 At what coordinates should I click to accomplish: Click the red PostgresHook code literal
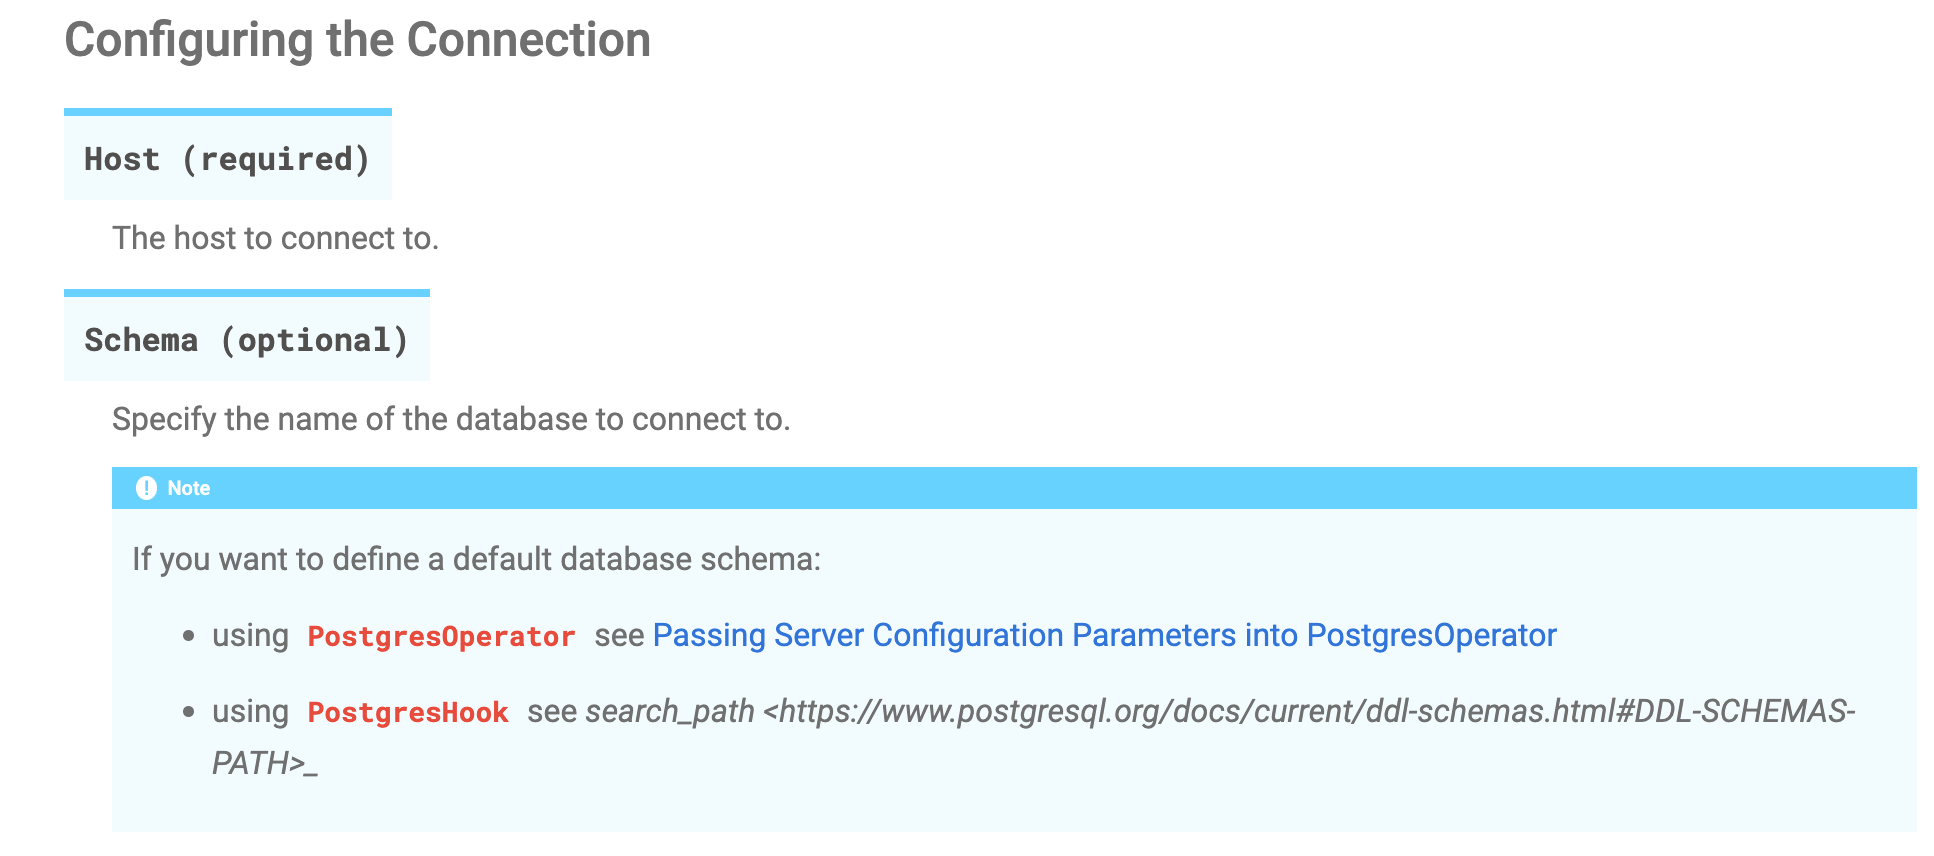[x=408, y=712]
